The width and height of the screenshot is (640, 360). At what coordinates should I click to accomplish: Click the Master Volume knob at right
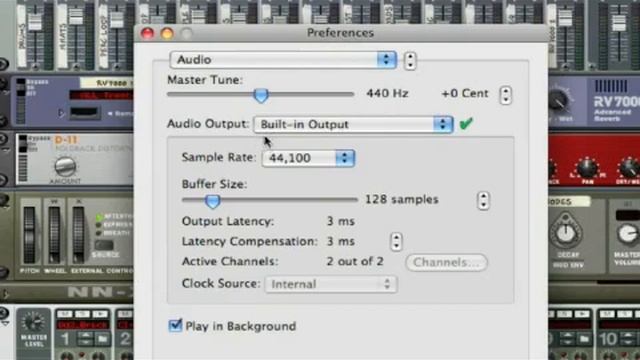coord(628,234)
